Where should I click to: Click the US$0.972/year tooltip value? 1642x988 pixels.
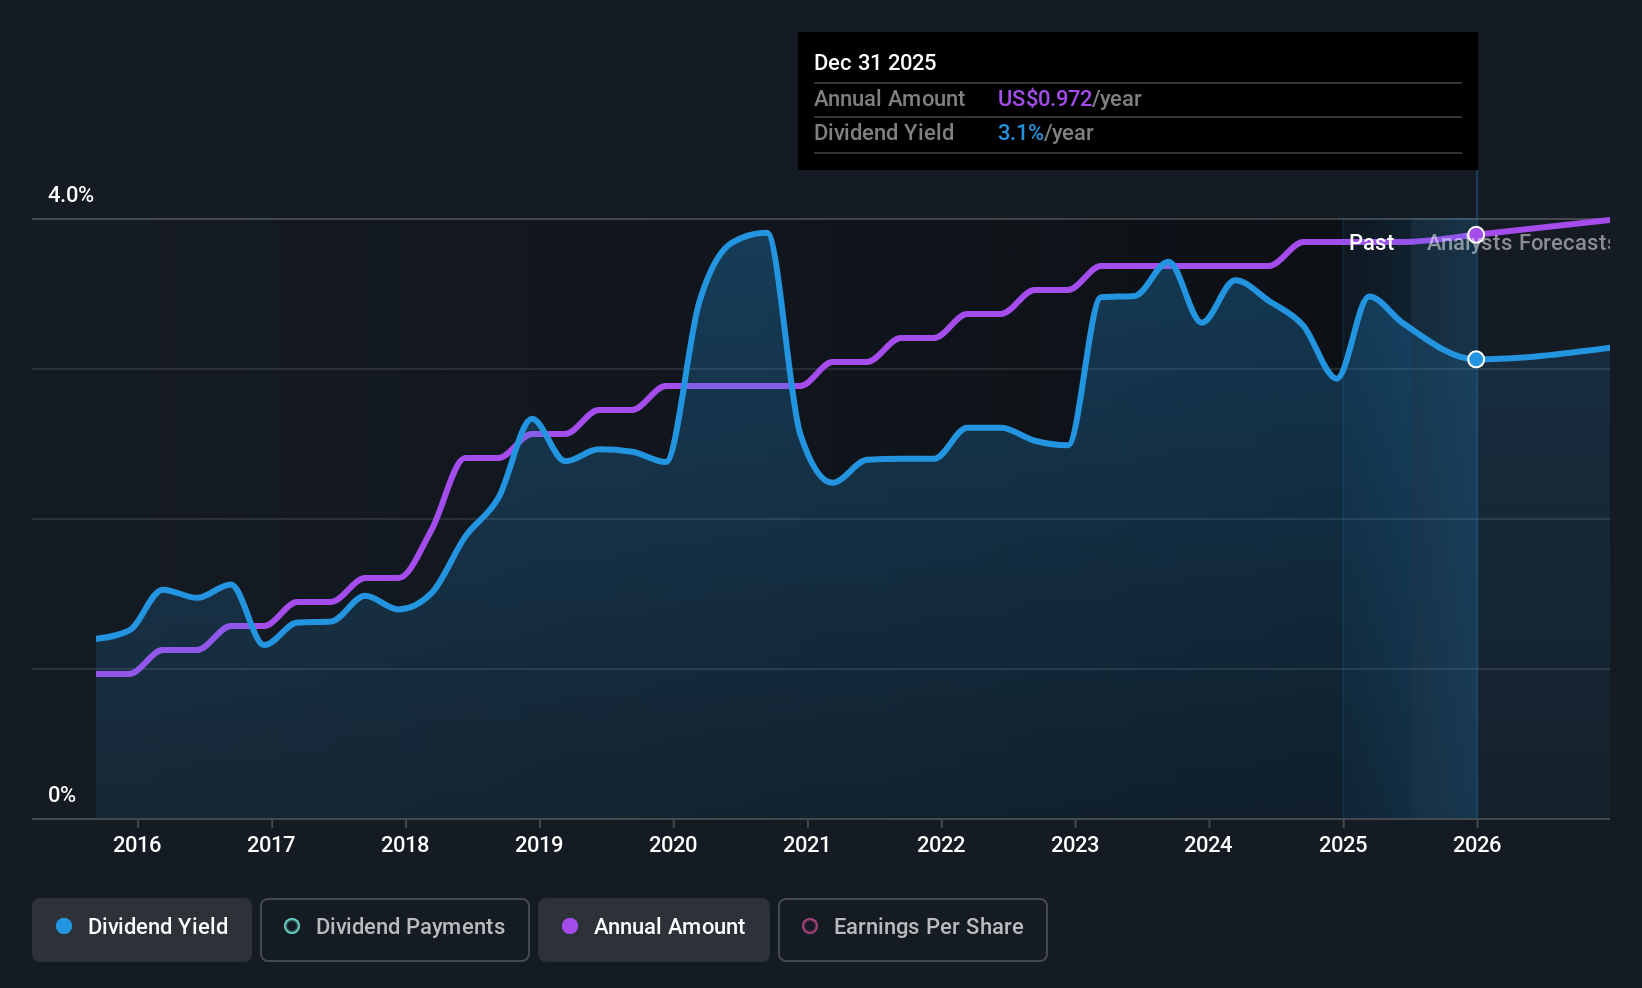(1069, 98)
